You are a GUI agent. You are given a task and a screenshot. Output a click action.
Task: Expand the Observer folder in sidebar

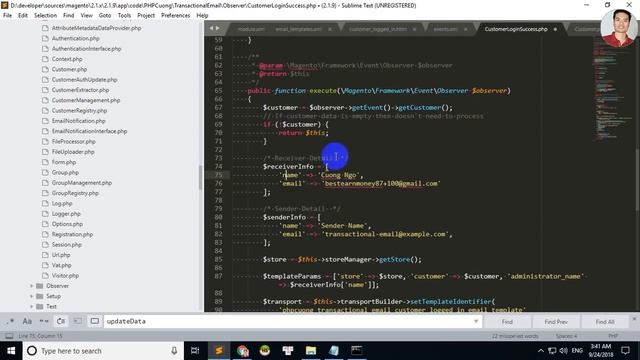point(32,286)
